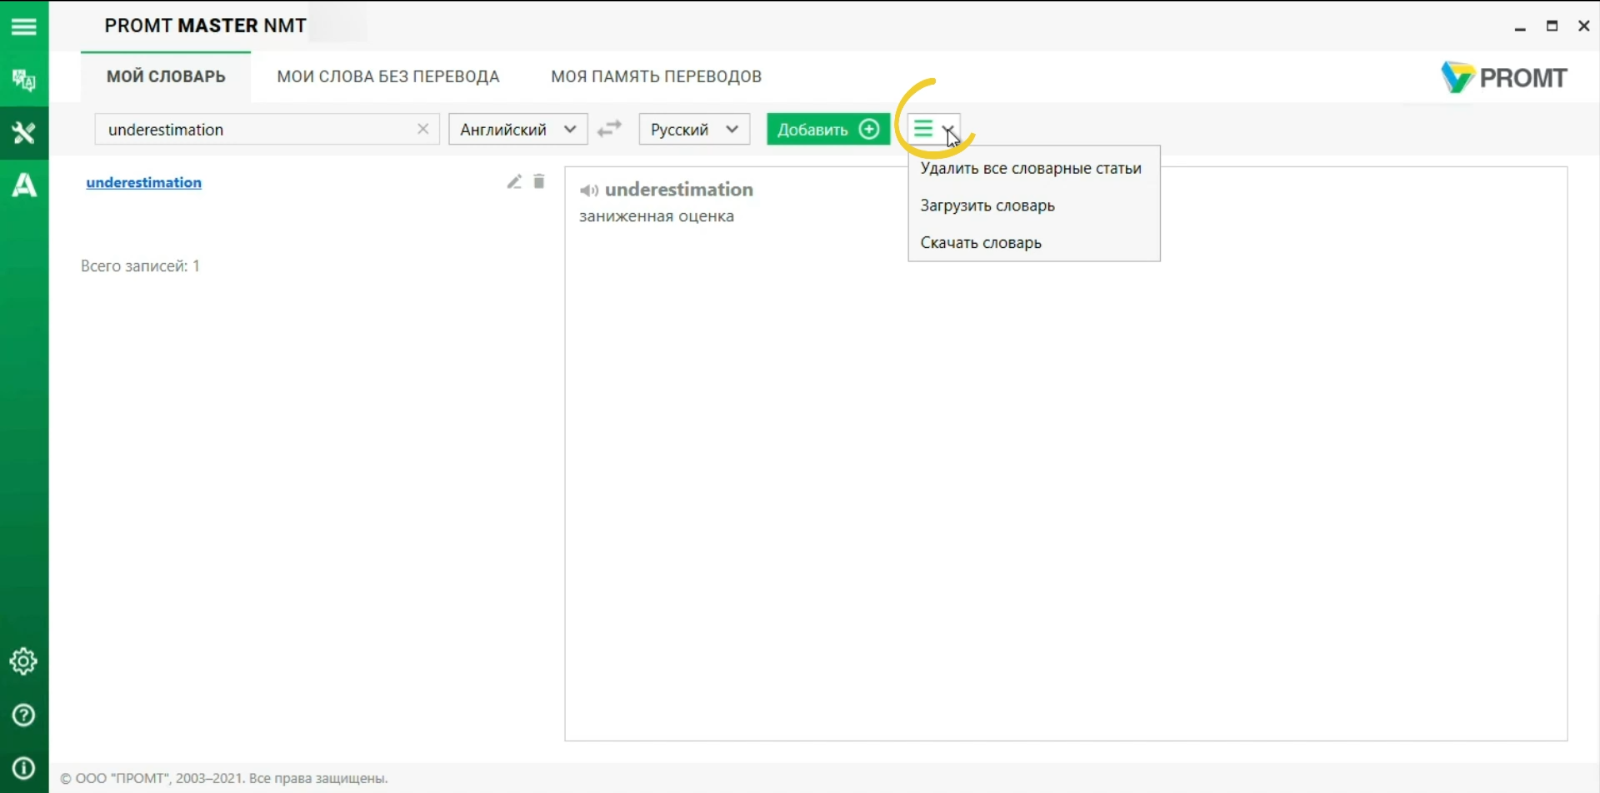Click the Добавить button
Image resolution: width=1600 pixels, height=793 pixels.
pos(828,129)
